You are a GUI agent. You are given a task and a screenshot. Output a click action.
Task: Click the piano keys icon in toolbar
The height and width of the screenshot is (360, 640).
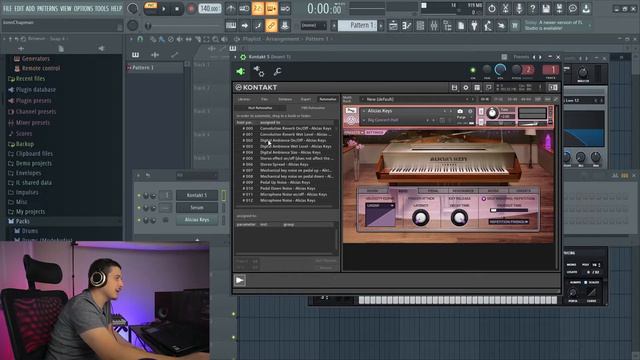pyautogui.click(x=231, y=26)
